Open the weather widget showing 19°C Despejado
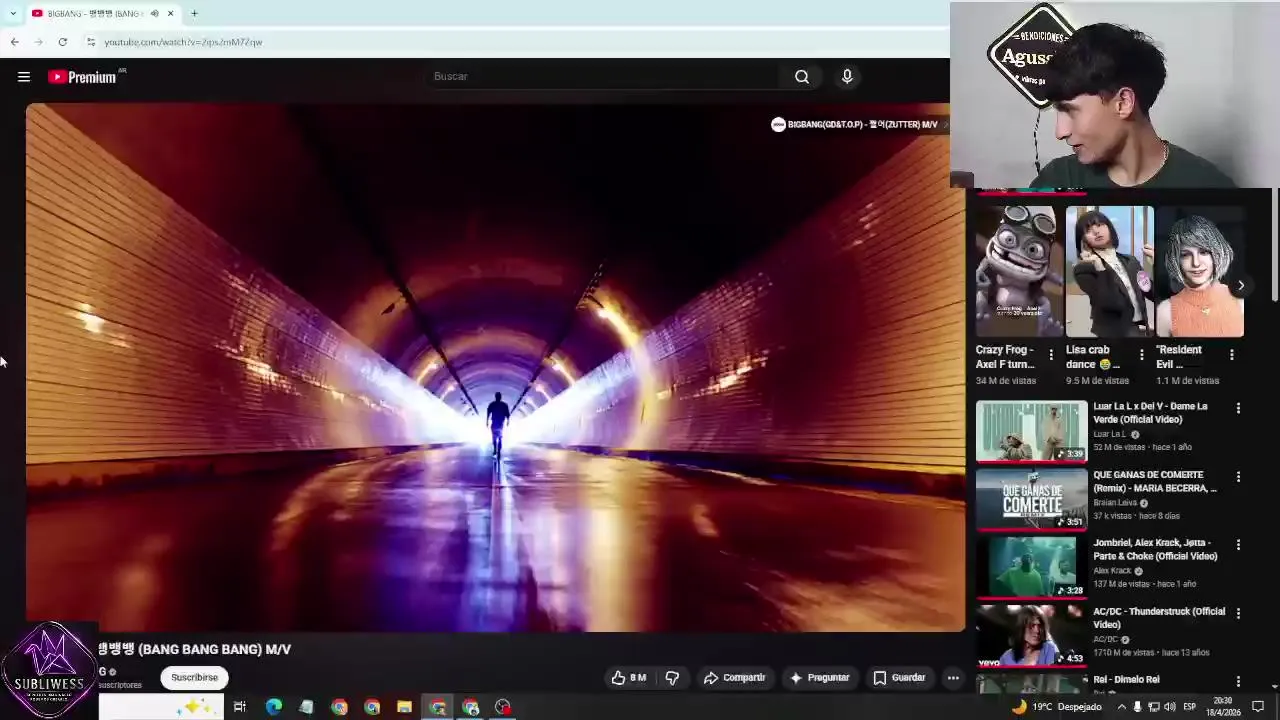Screen dimensions: 1280x720 pyautogui.click(x=1056, y=706)
